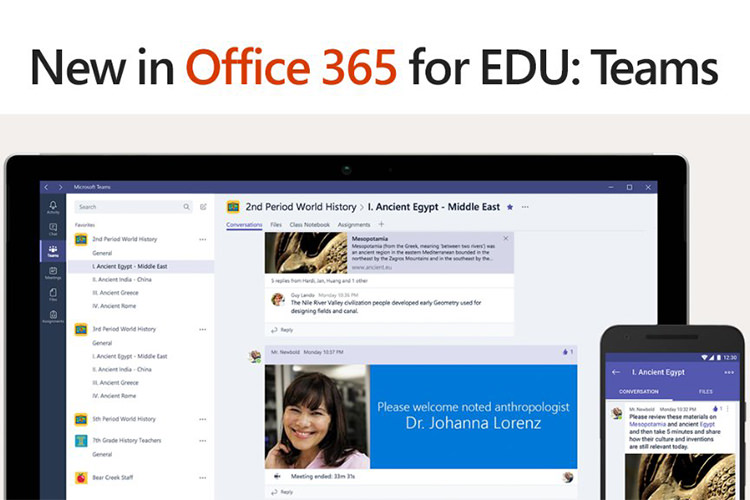Click Bear Creek Staff team name

tap(112, 478)
